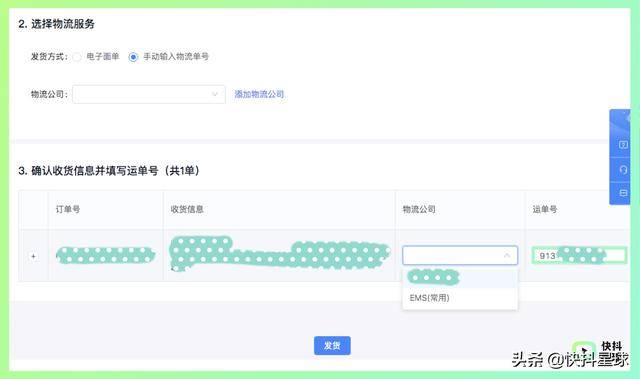This screenshot has height=379, width=640.
Task: Select the 手动输入物流单号 radio option
Action: point(133,57)
